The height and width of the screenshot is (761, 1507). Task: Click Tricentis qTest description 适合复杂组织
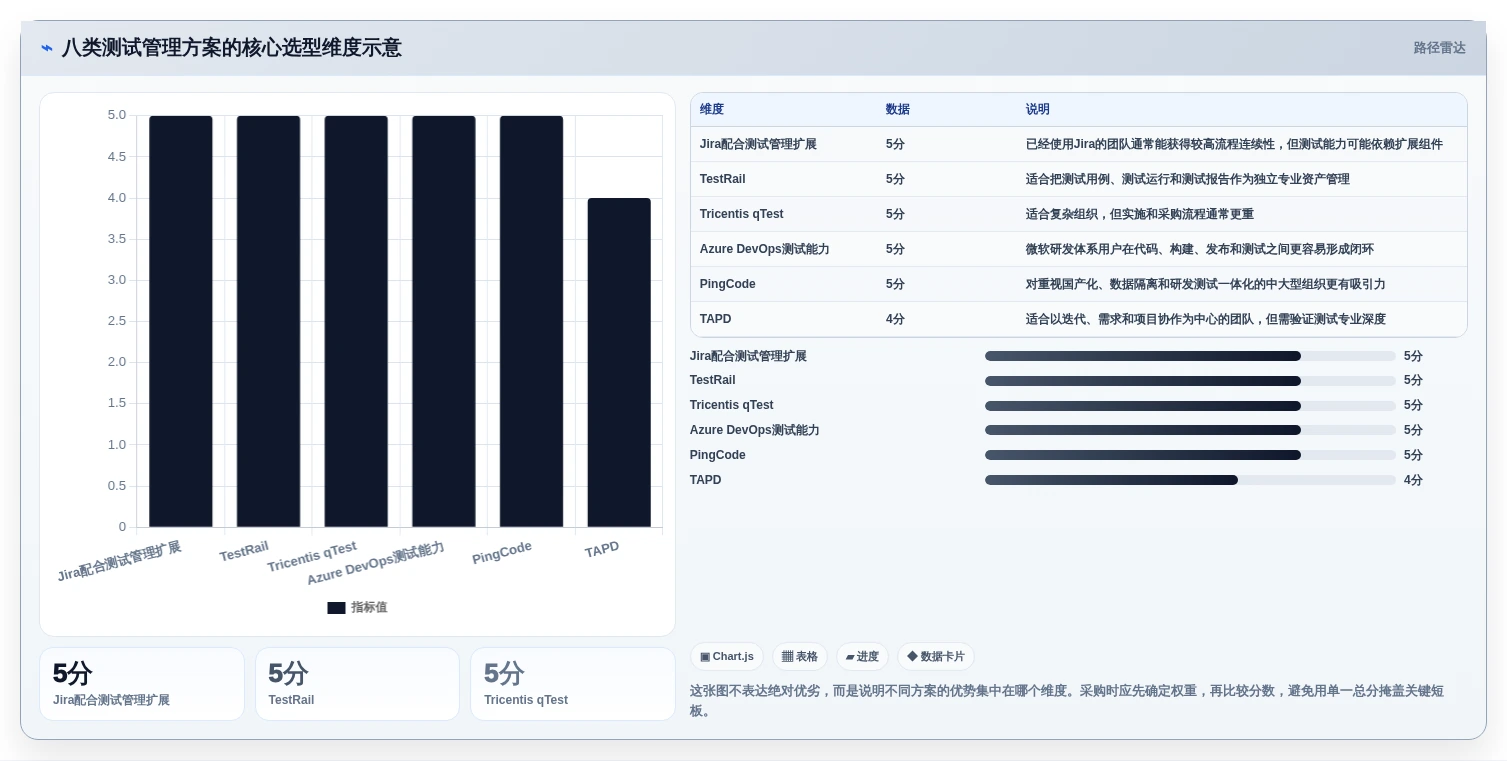click(1140, 214)
